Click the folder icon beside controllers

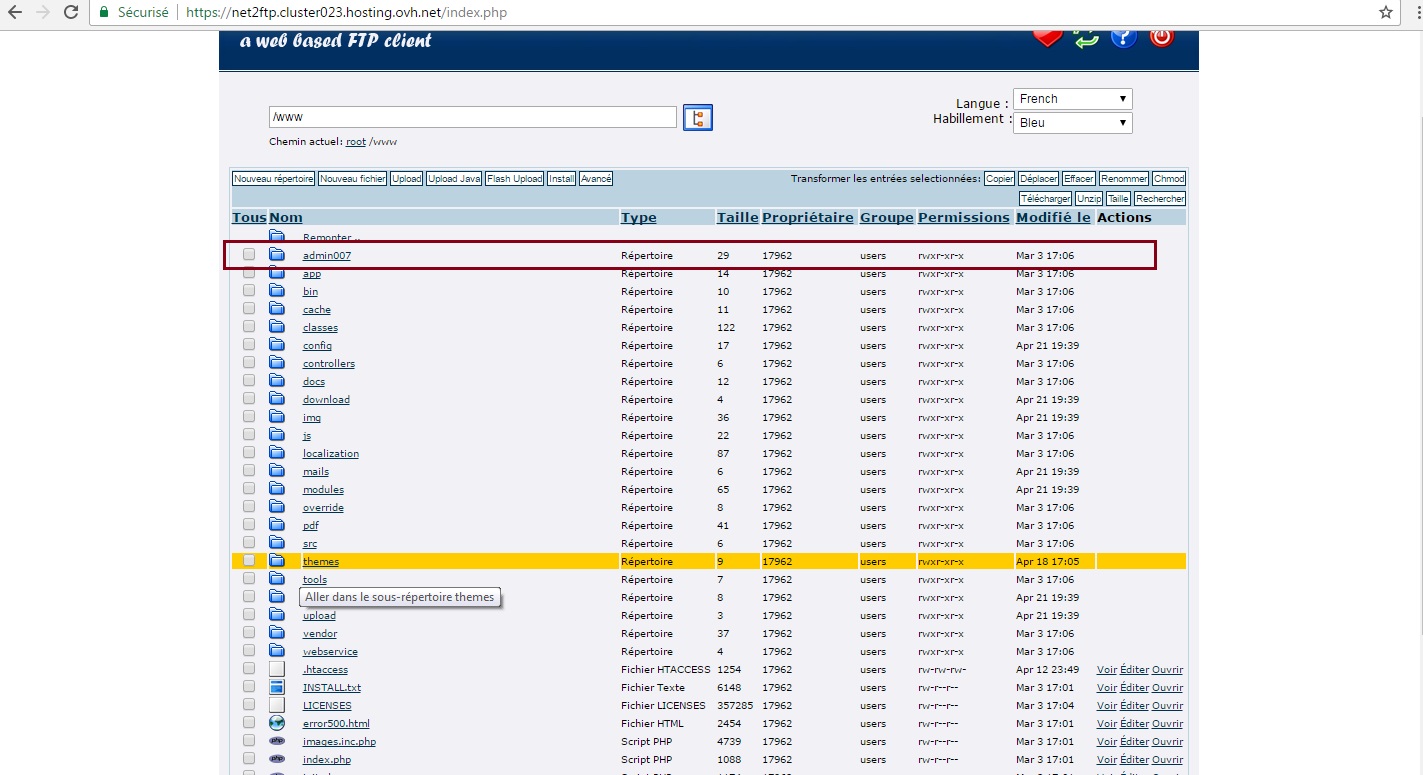point(277,363)
